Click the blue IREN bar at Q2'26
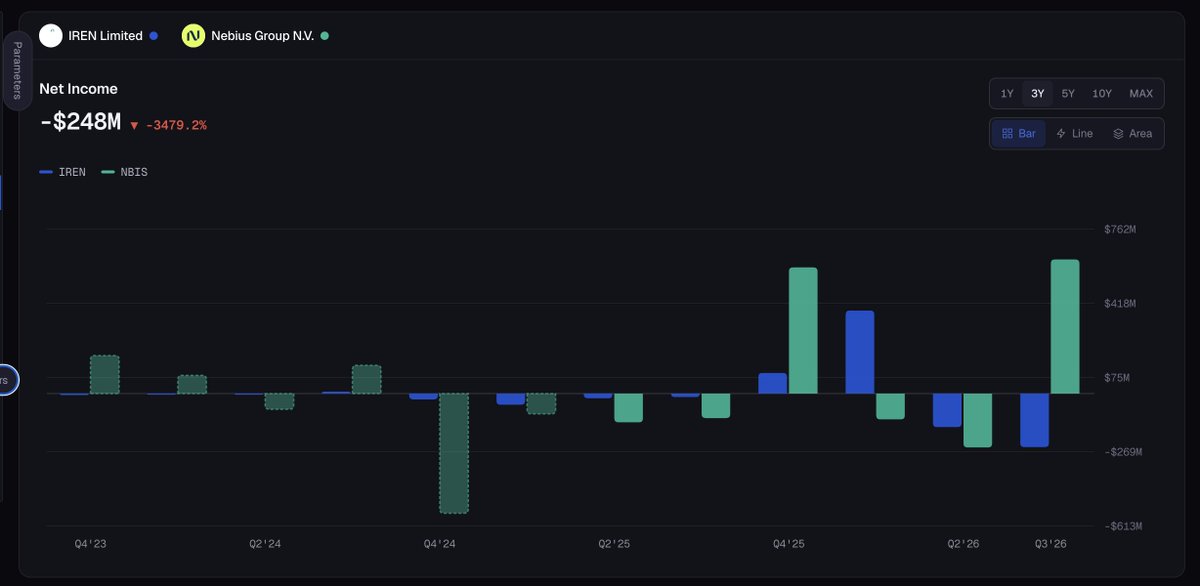 947,410
